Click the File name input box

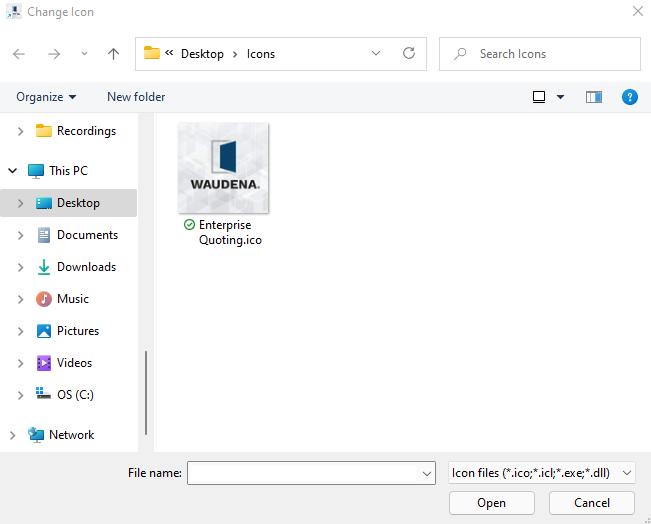(311, 473)
